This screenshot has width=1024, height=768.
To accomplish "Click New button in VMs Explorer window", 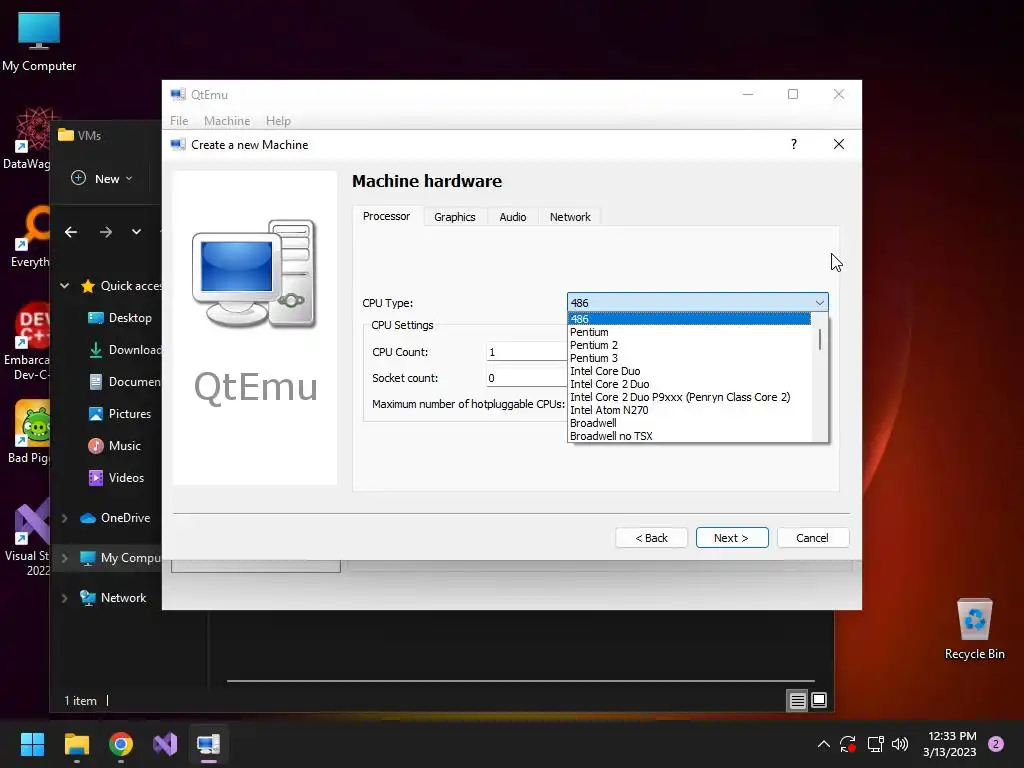I will point(101,178).
